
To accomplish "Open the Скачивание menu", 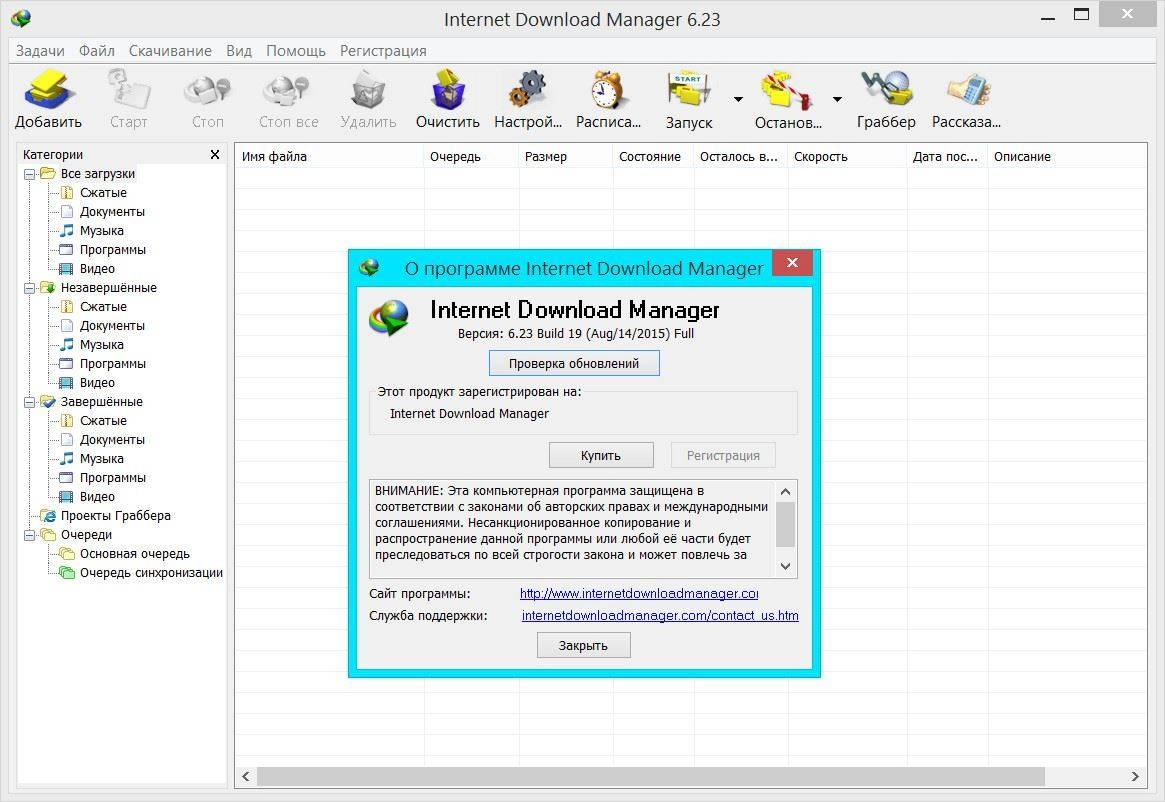I will click(170, 51).
